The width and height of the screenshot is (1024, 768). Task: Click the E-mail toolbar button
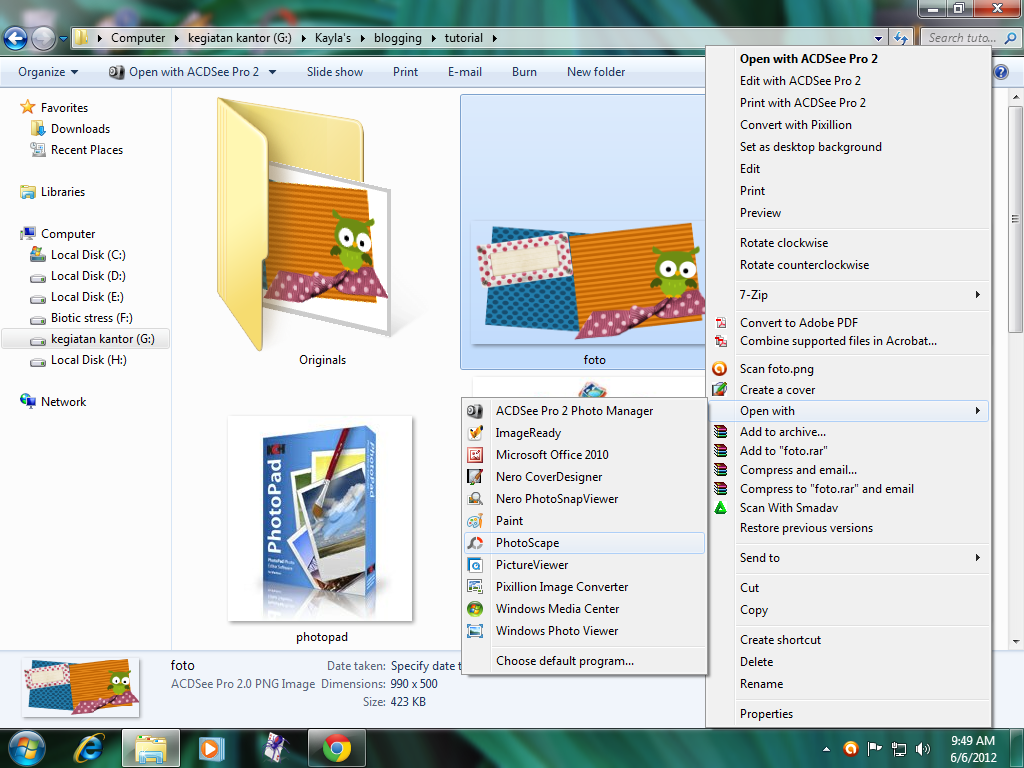tap(465, 72)
